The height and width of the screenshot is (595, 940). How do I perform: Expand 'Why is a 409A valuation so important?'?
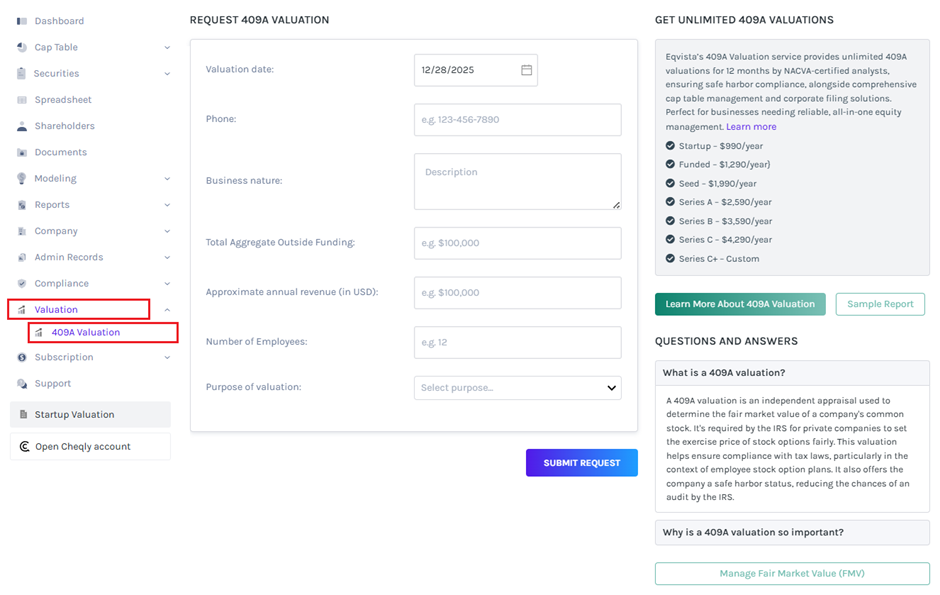[x=791, y=532]
